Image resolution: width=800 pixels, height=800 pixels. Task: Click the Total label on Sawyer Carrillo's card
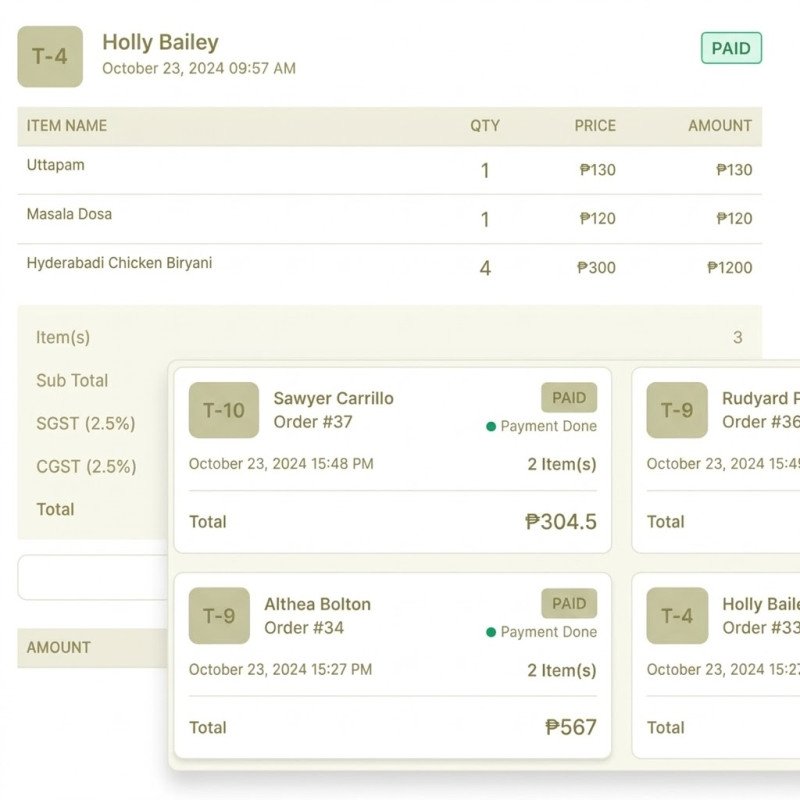pos(208,522)
